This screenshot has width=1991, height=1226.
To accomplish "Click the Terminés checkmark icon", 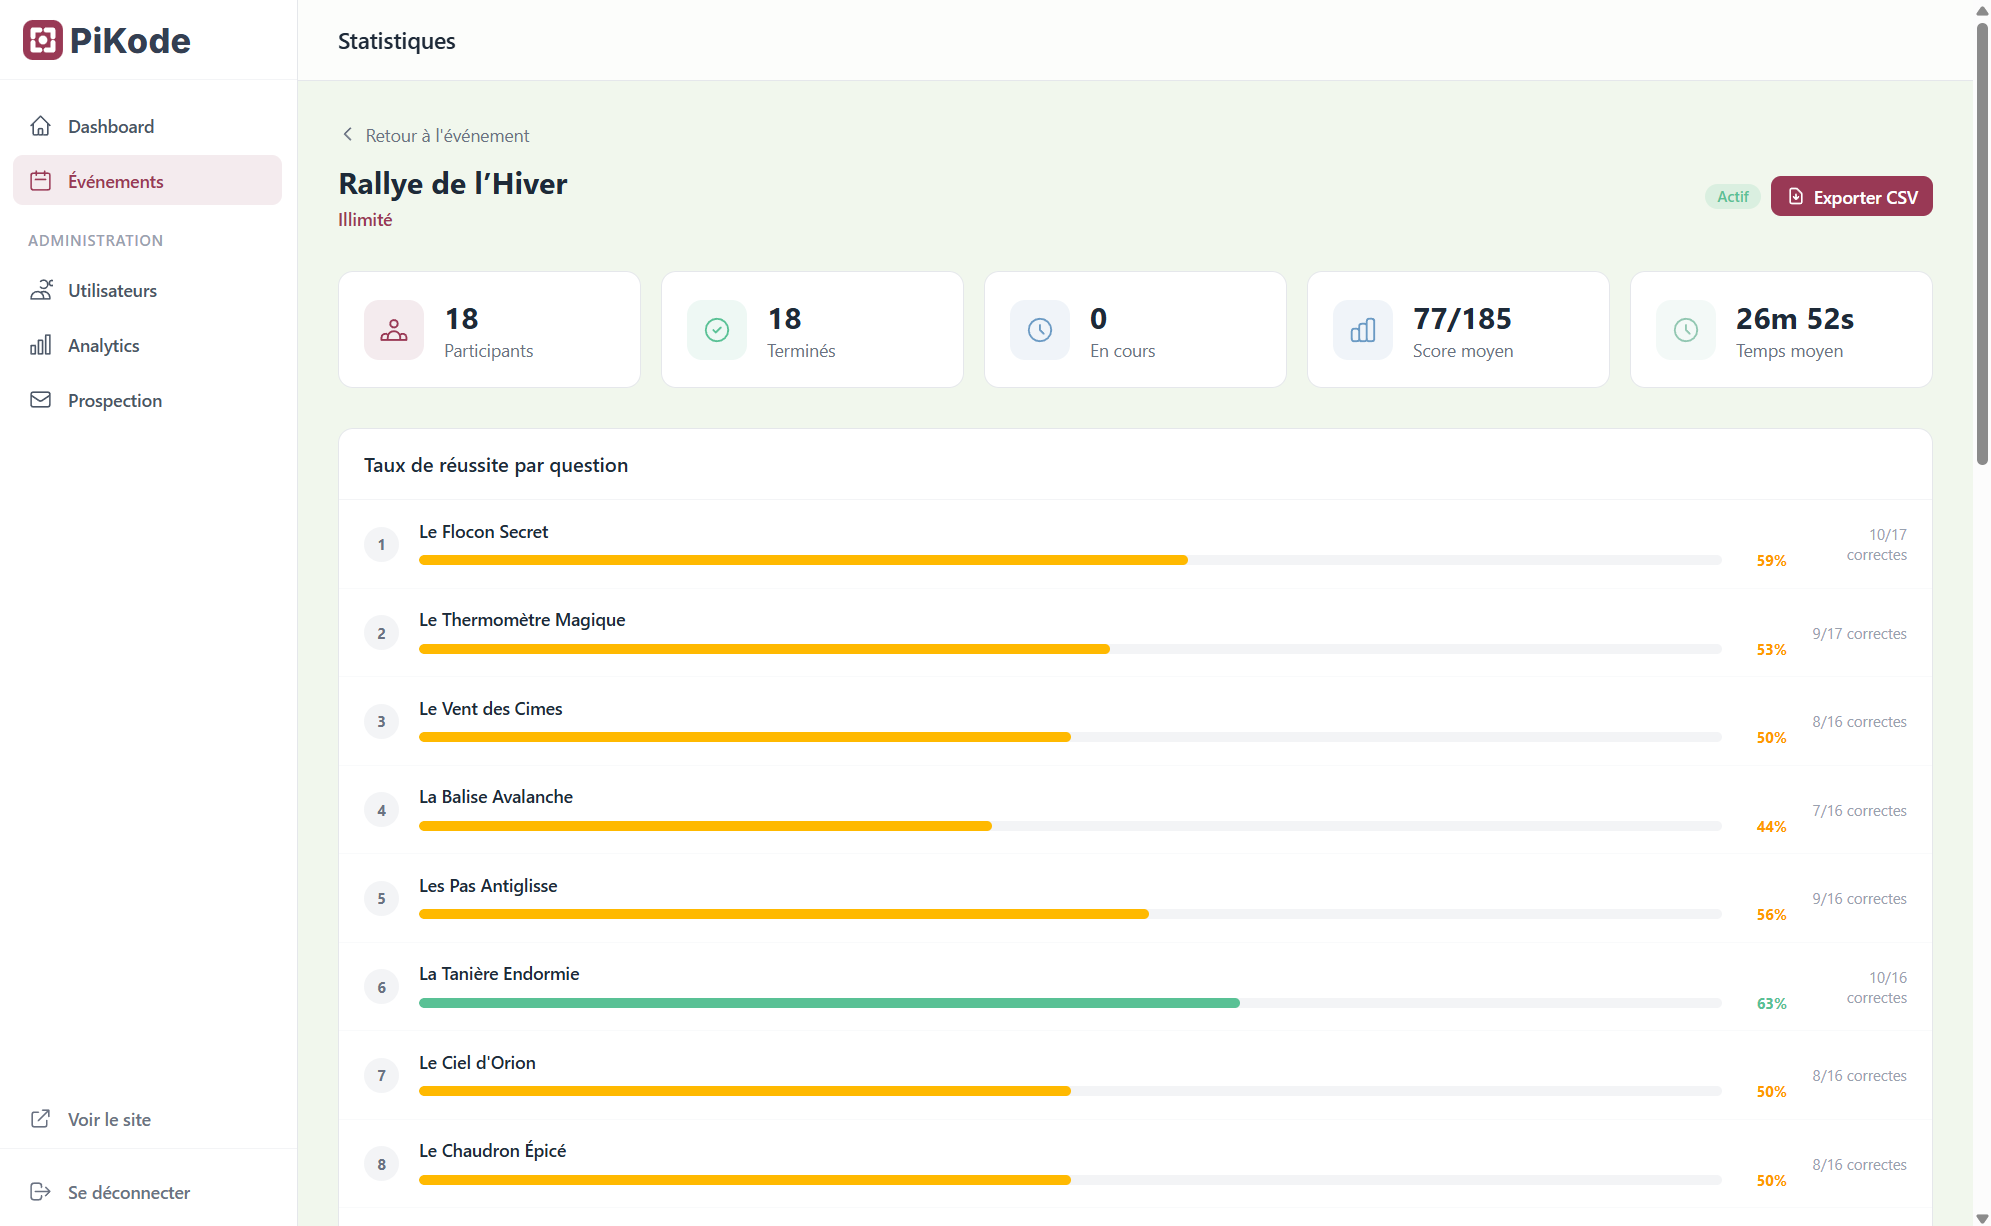I will tap(717, 330).
